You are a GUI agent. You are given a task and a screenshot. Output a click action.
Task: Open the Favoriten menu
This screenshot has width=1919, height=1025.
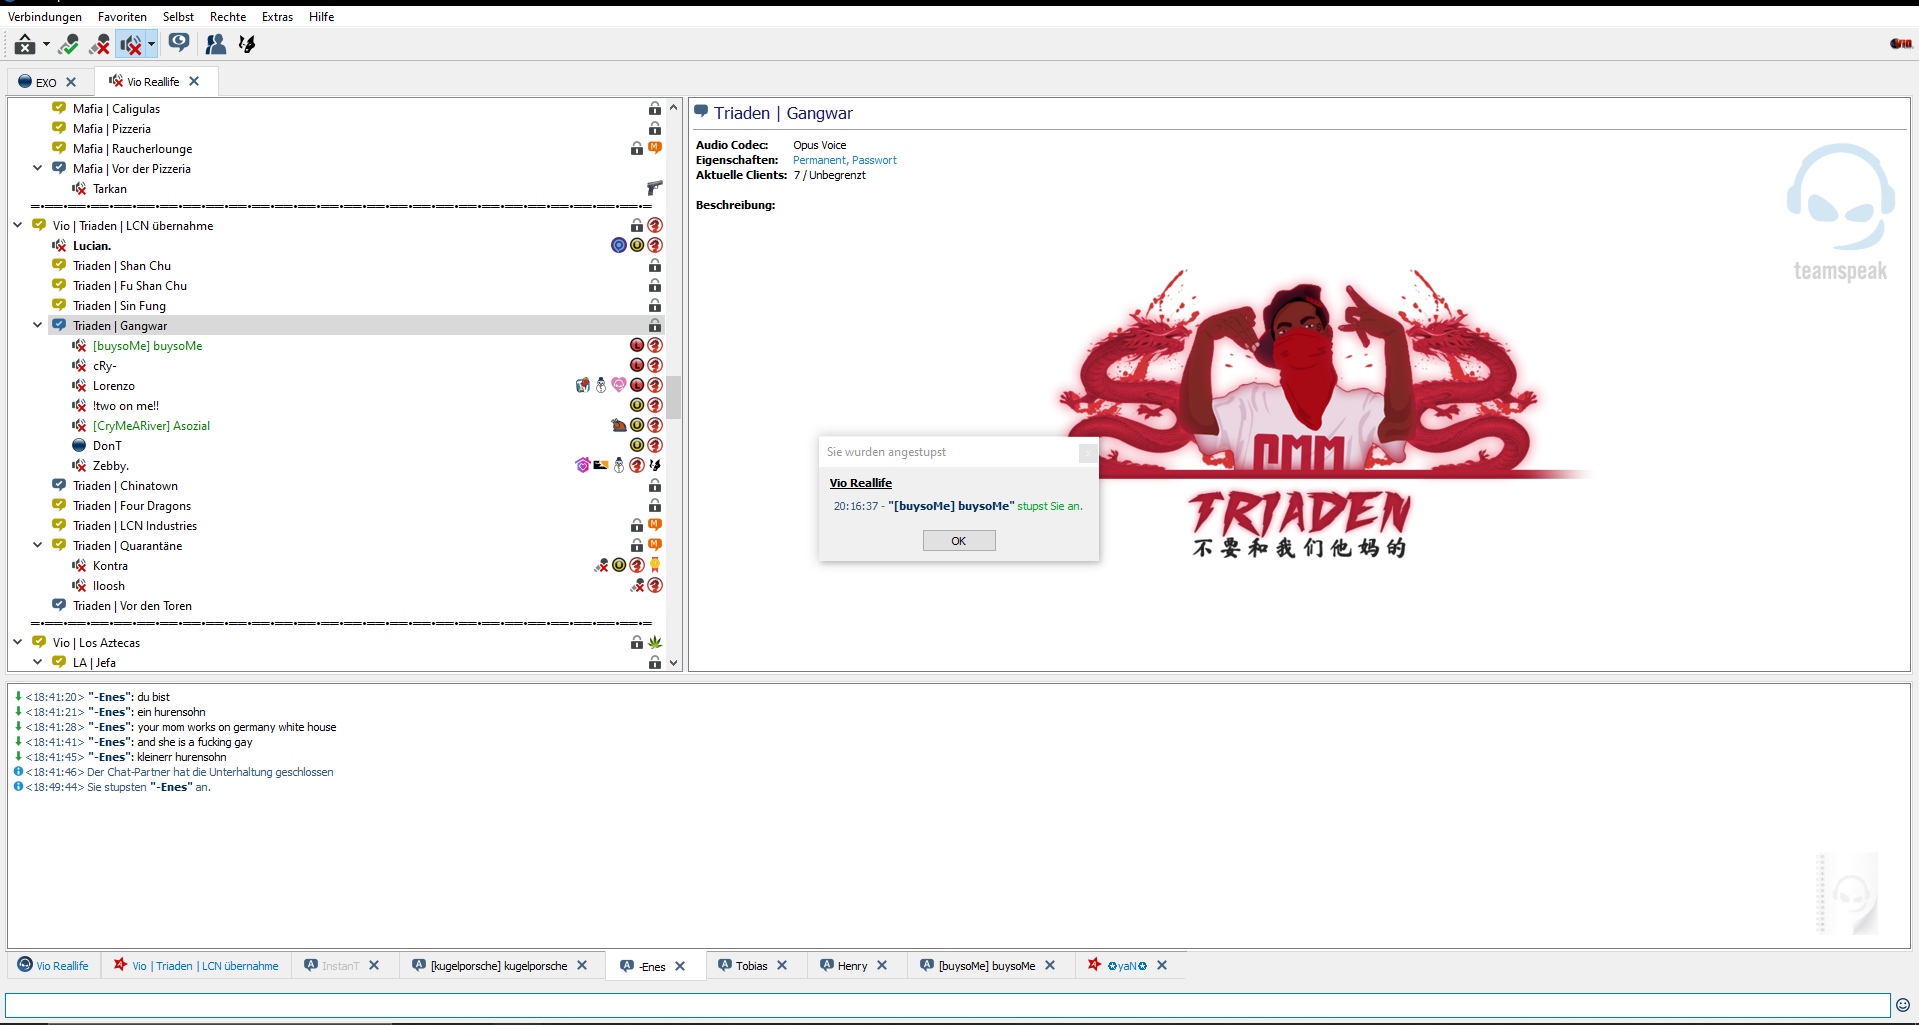pyautogui.click(x=122, y=17)
